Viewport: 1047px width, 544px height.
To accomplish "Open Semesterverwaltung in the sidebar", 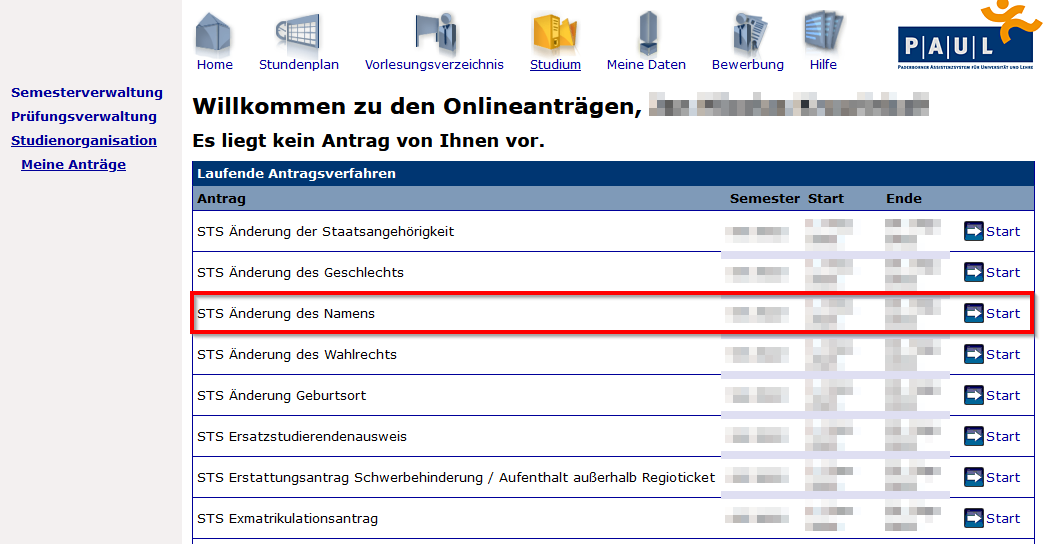I will [87, 93].
